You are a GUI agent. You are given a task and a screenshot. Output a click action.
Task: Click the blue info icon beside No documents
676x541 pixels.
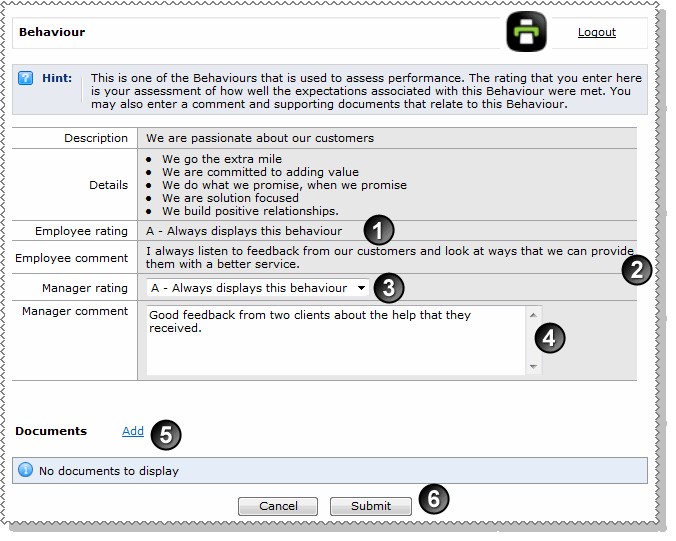(26, 470)
